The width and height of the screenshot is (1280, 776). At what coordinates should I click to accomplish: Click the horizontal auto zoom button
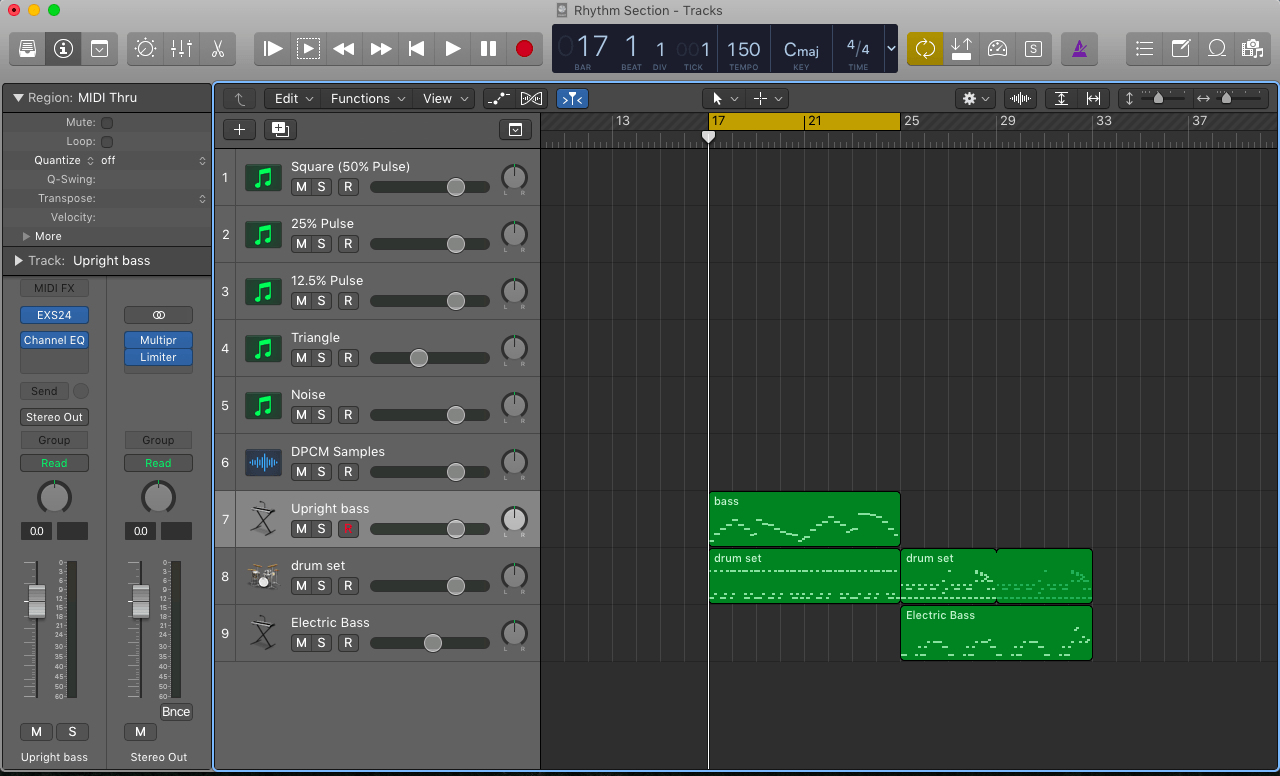pos(1093,98)
